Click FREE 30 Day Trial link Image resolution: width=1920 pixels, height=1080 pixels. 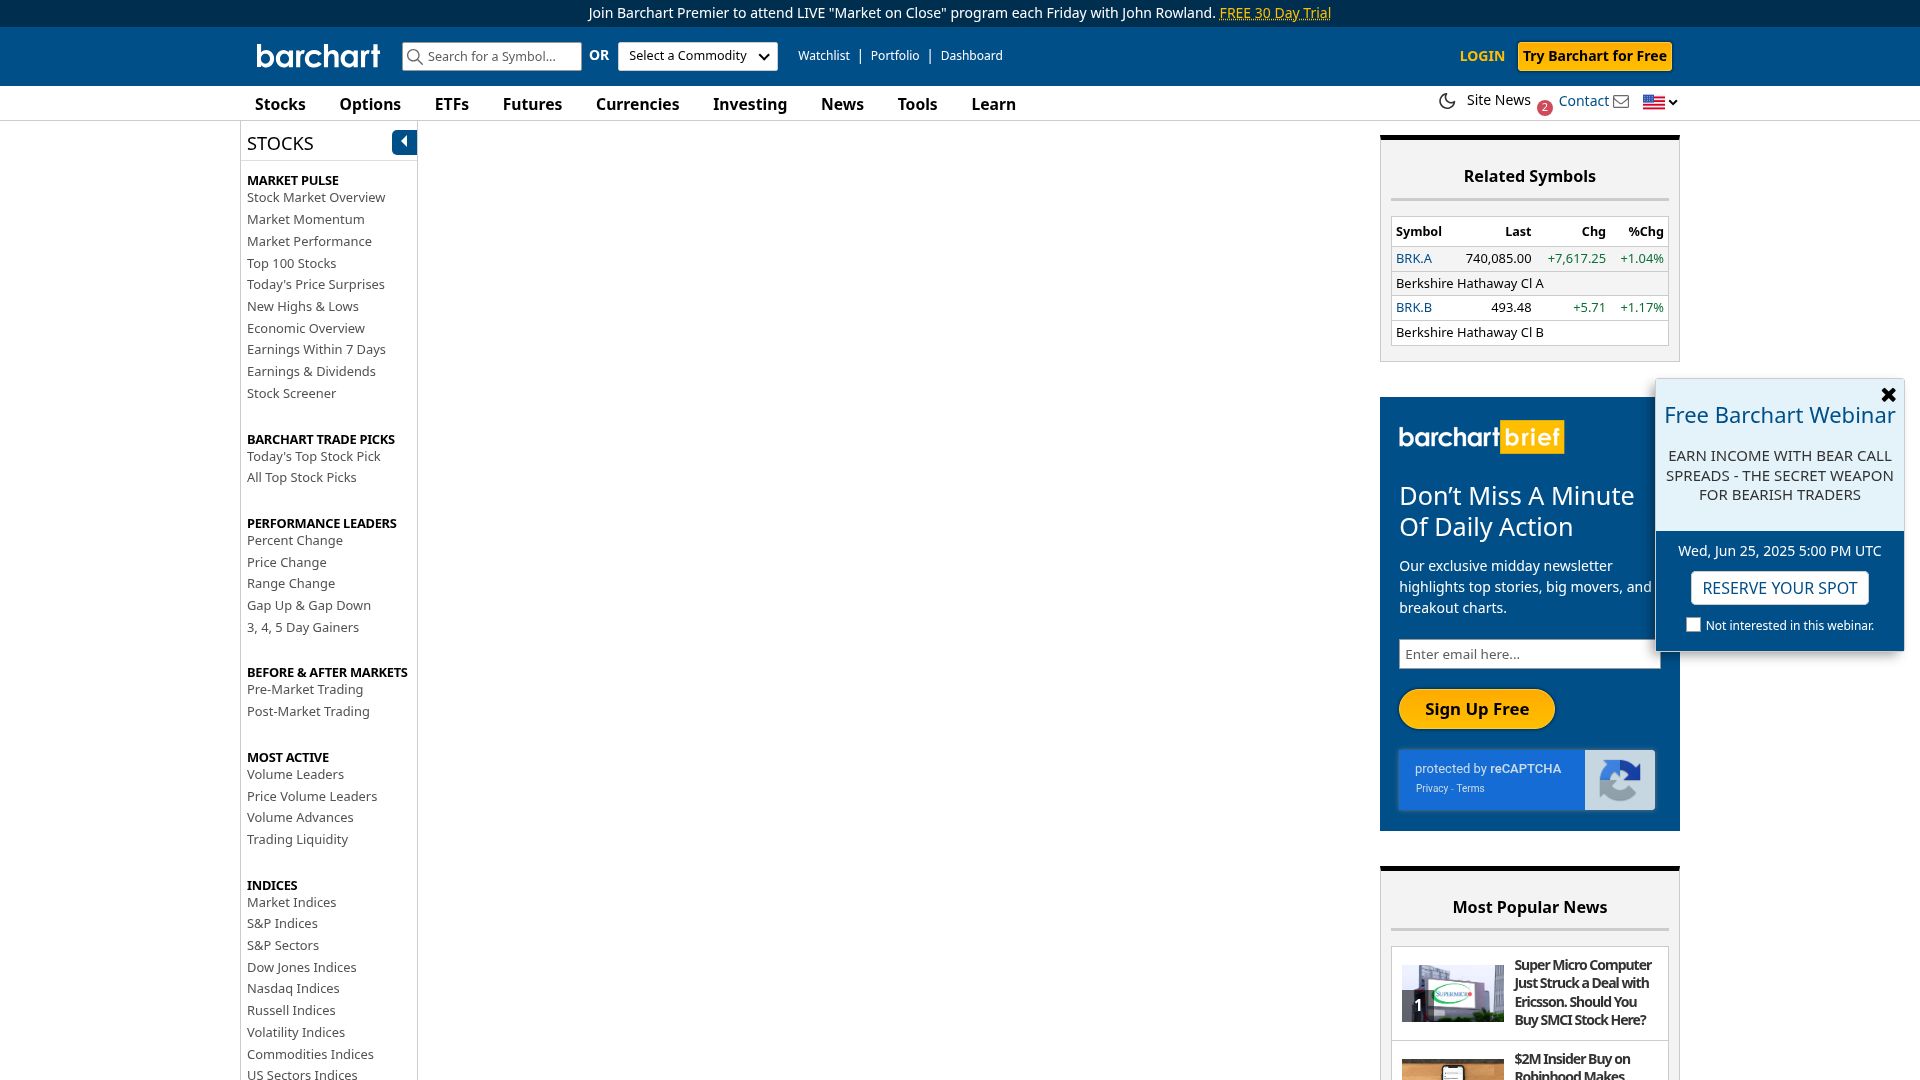pyautogui.click(x=1275, y=13)
